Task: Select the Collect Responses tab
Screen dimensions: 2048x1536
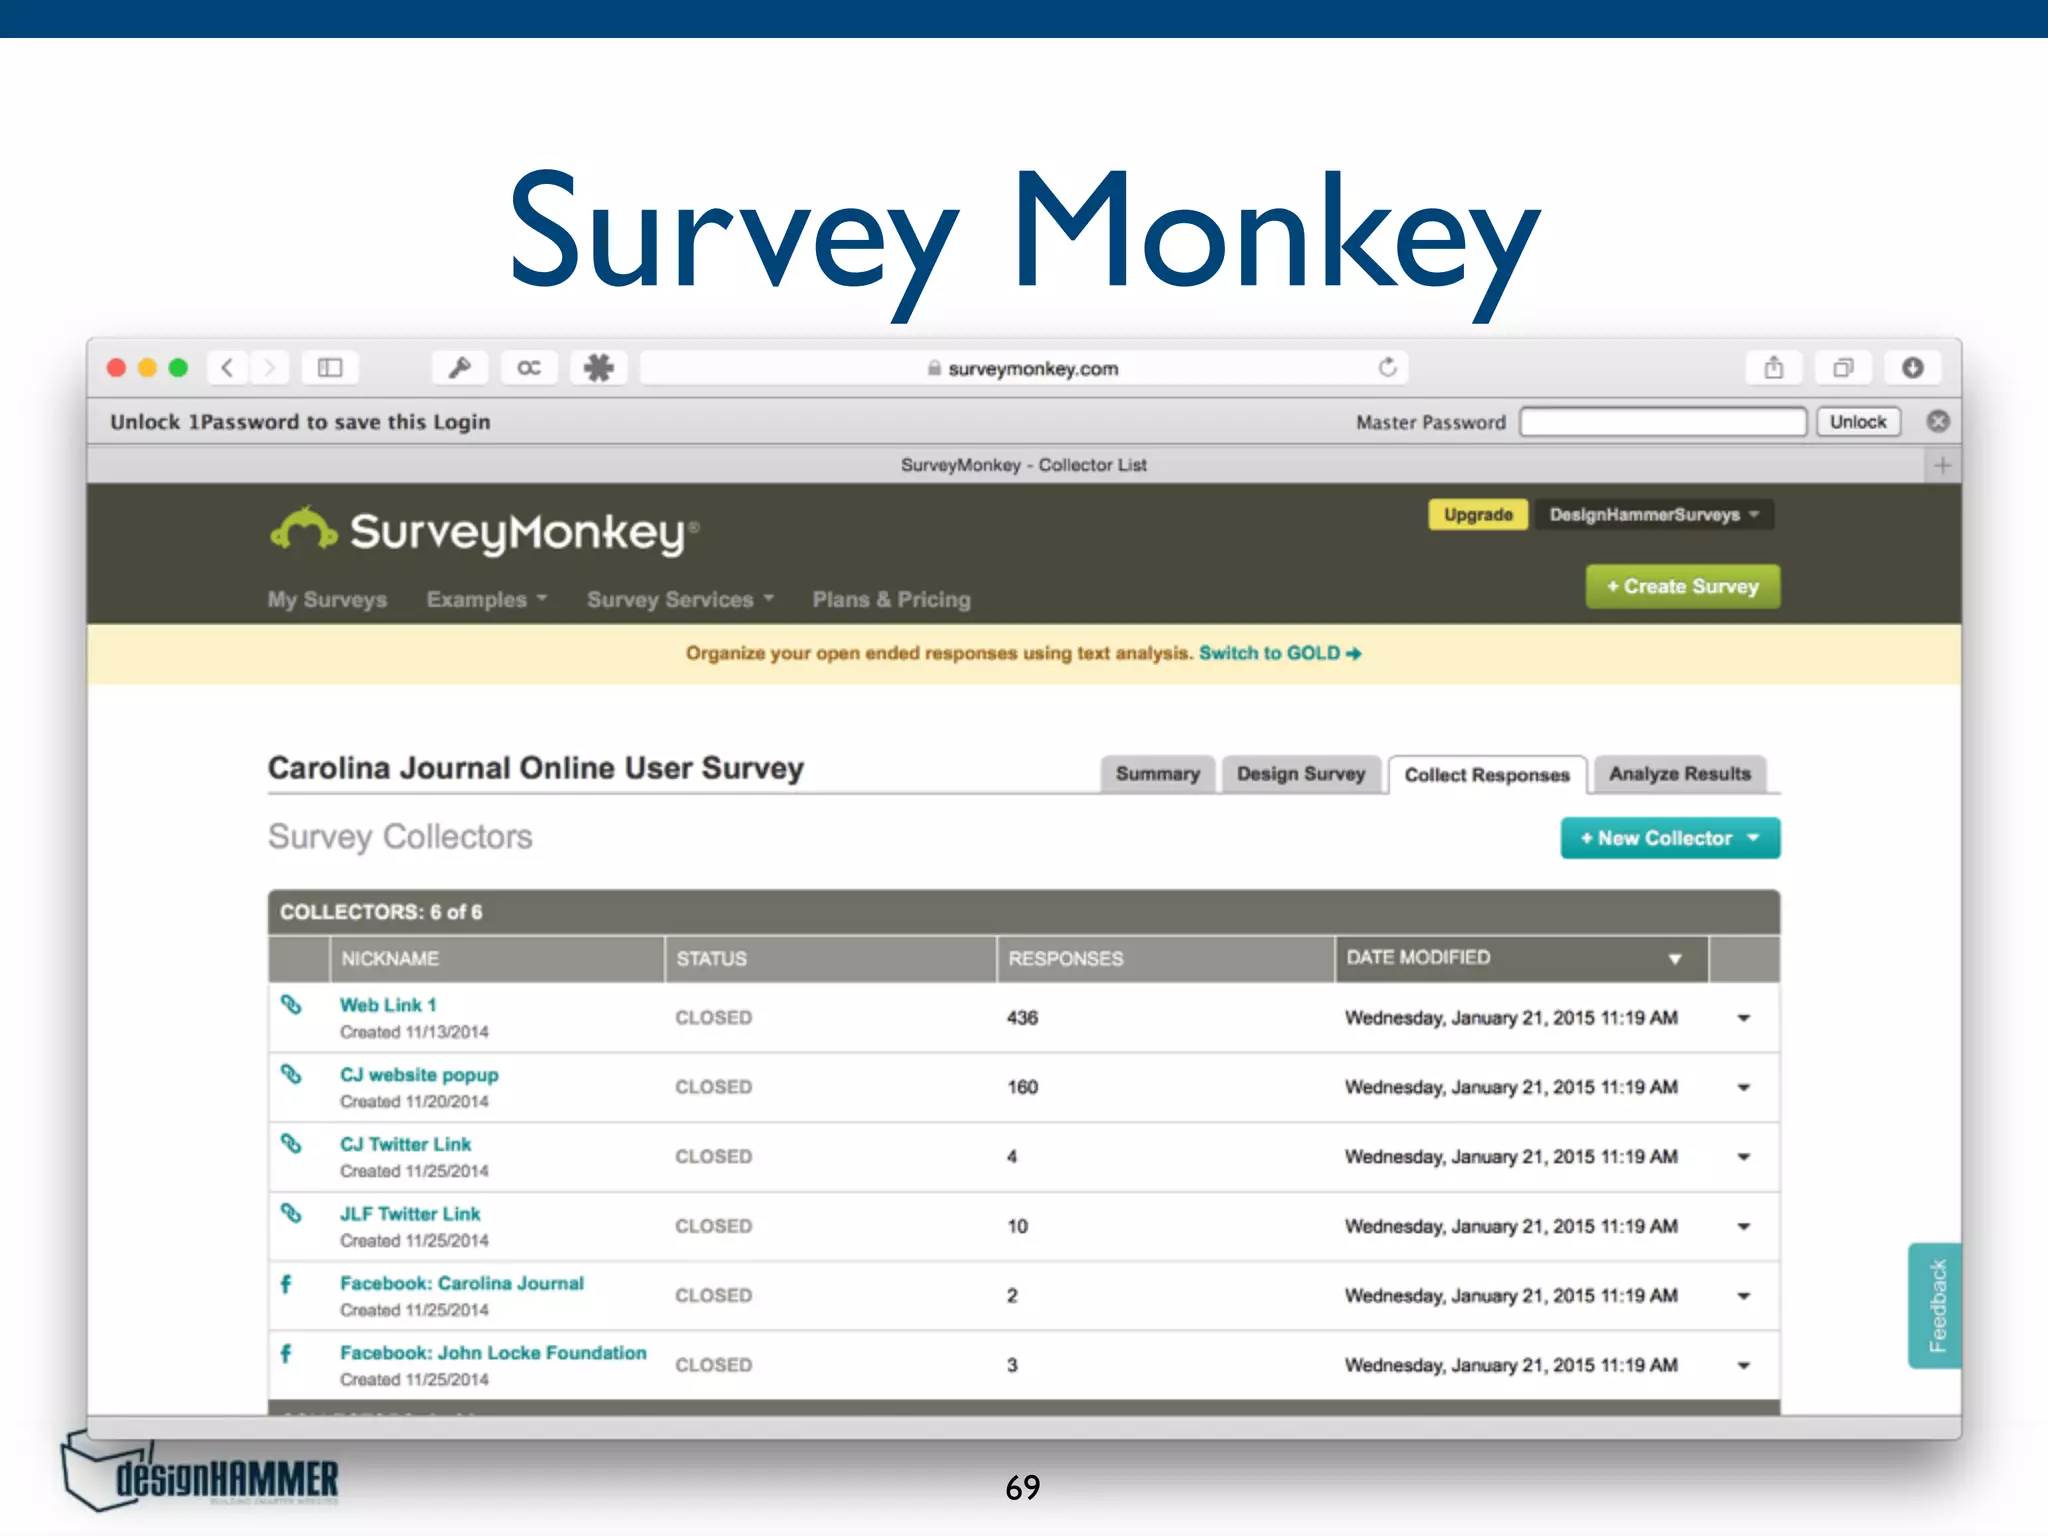Action: [x=1487, y=775]
